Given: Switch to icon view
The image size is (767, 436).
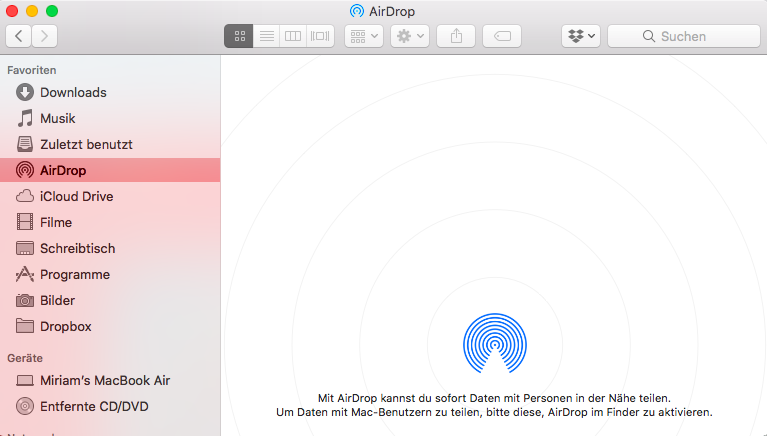Looking at the screenshot, I should click(239, 36).
